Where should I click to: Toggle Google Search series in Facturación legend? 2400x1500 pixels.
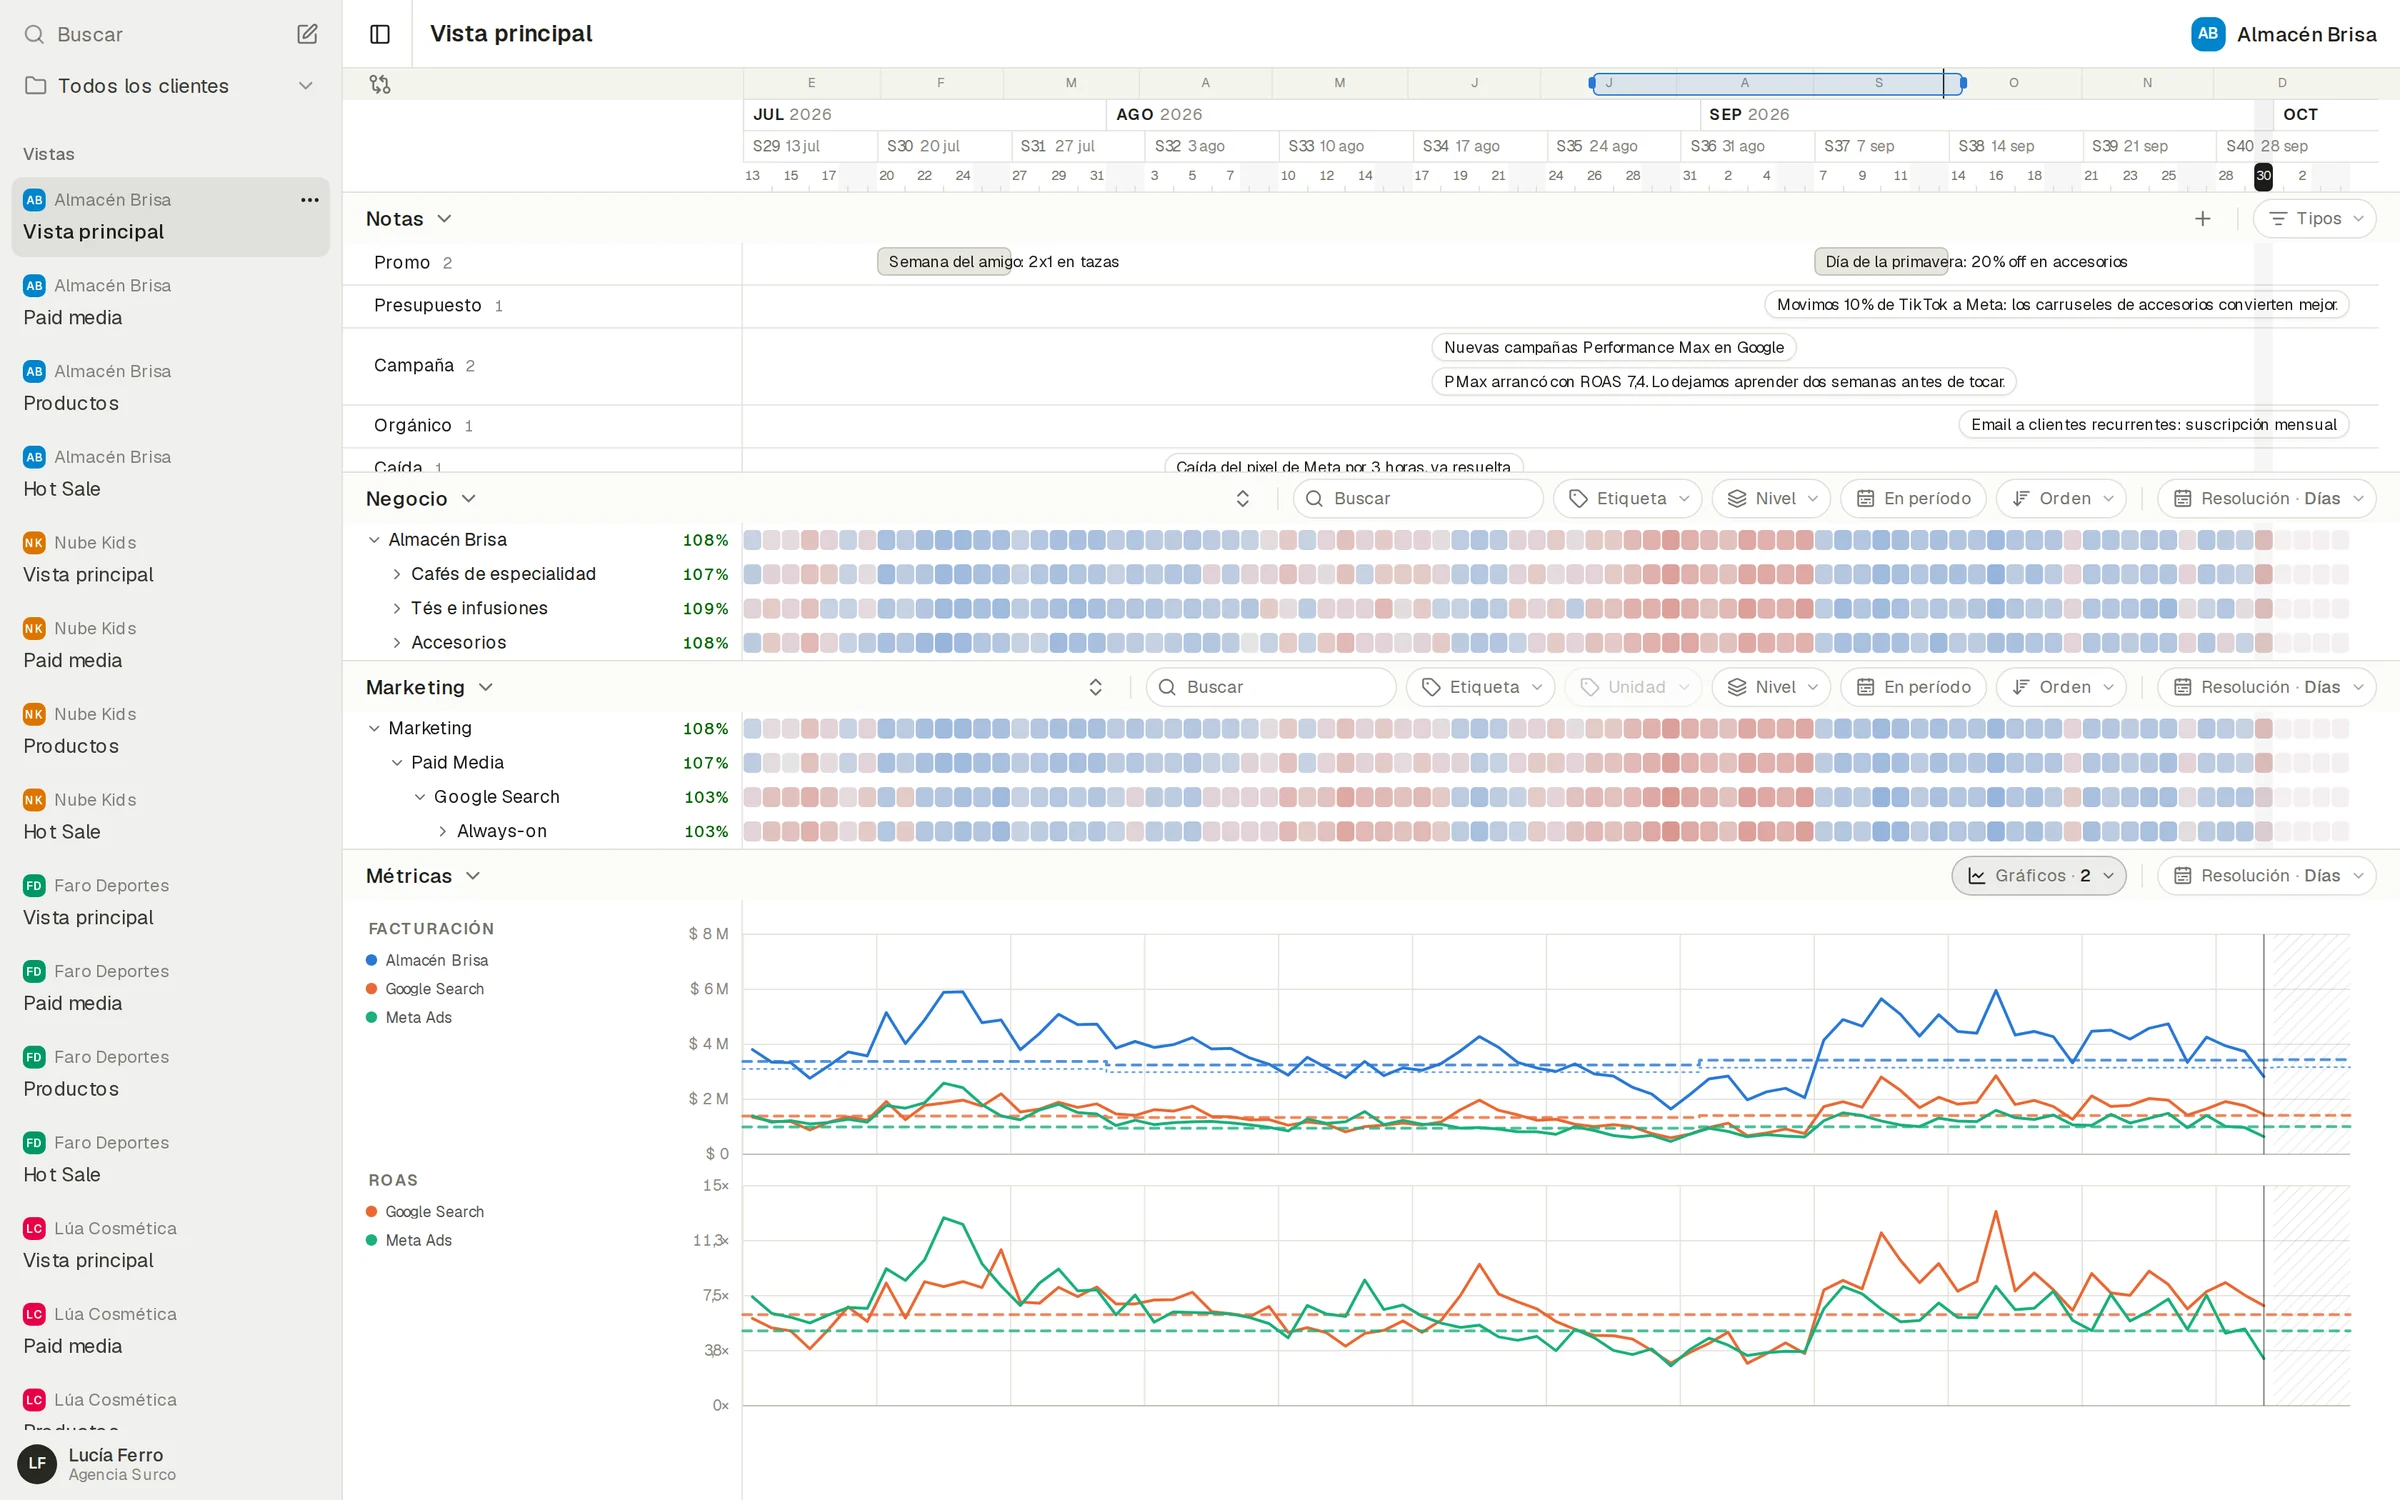(x=425, y=989)
